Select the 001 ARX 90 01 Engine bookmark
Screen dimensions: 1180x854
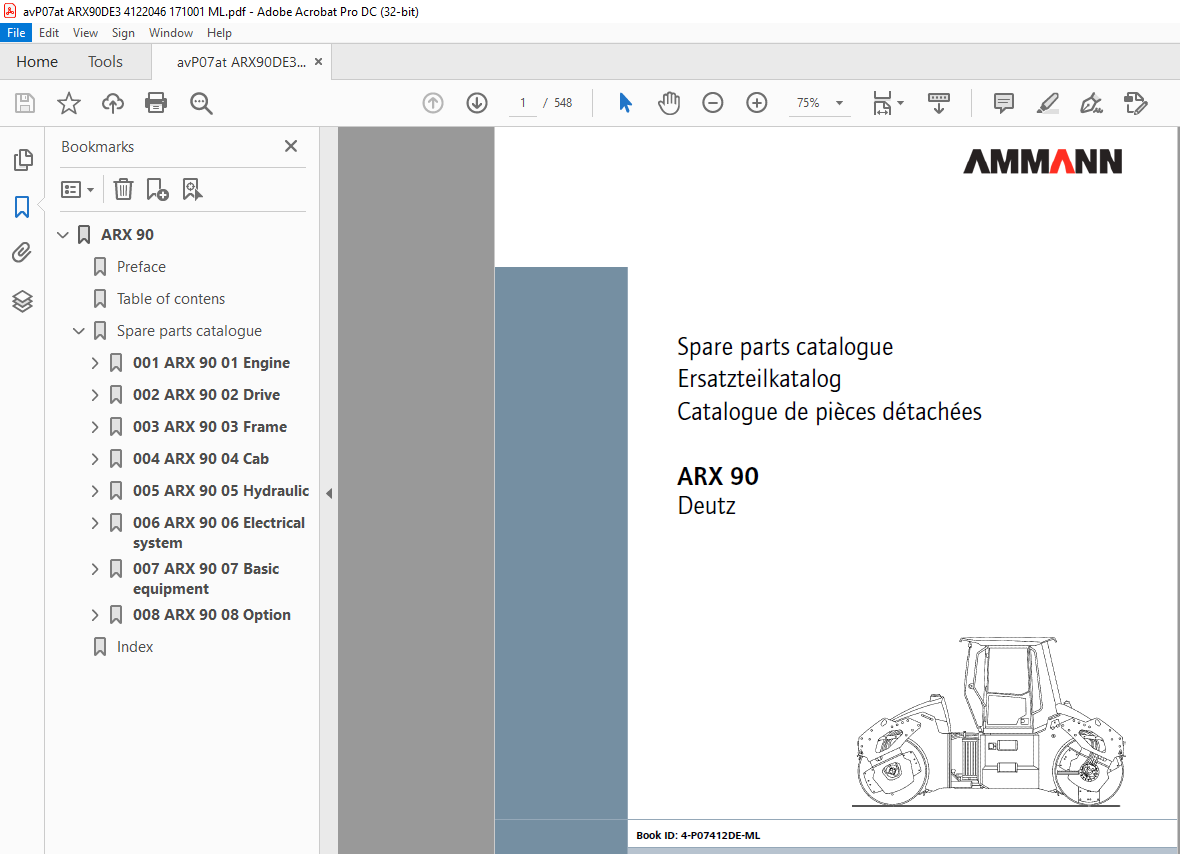pyautogui.click(x=211, y=363)
